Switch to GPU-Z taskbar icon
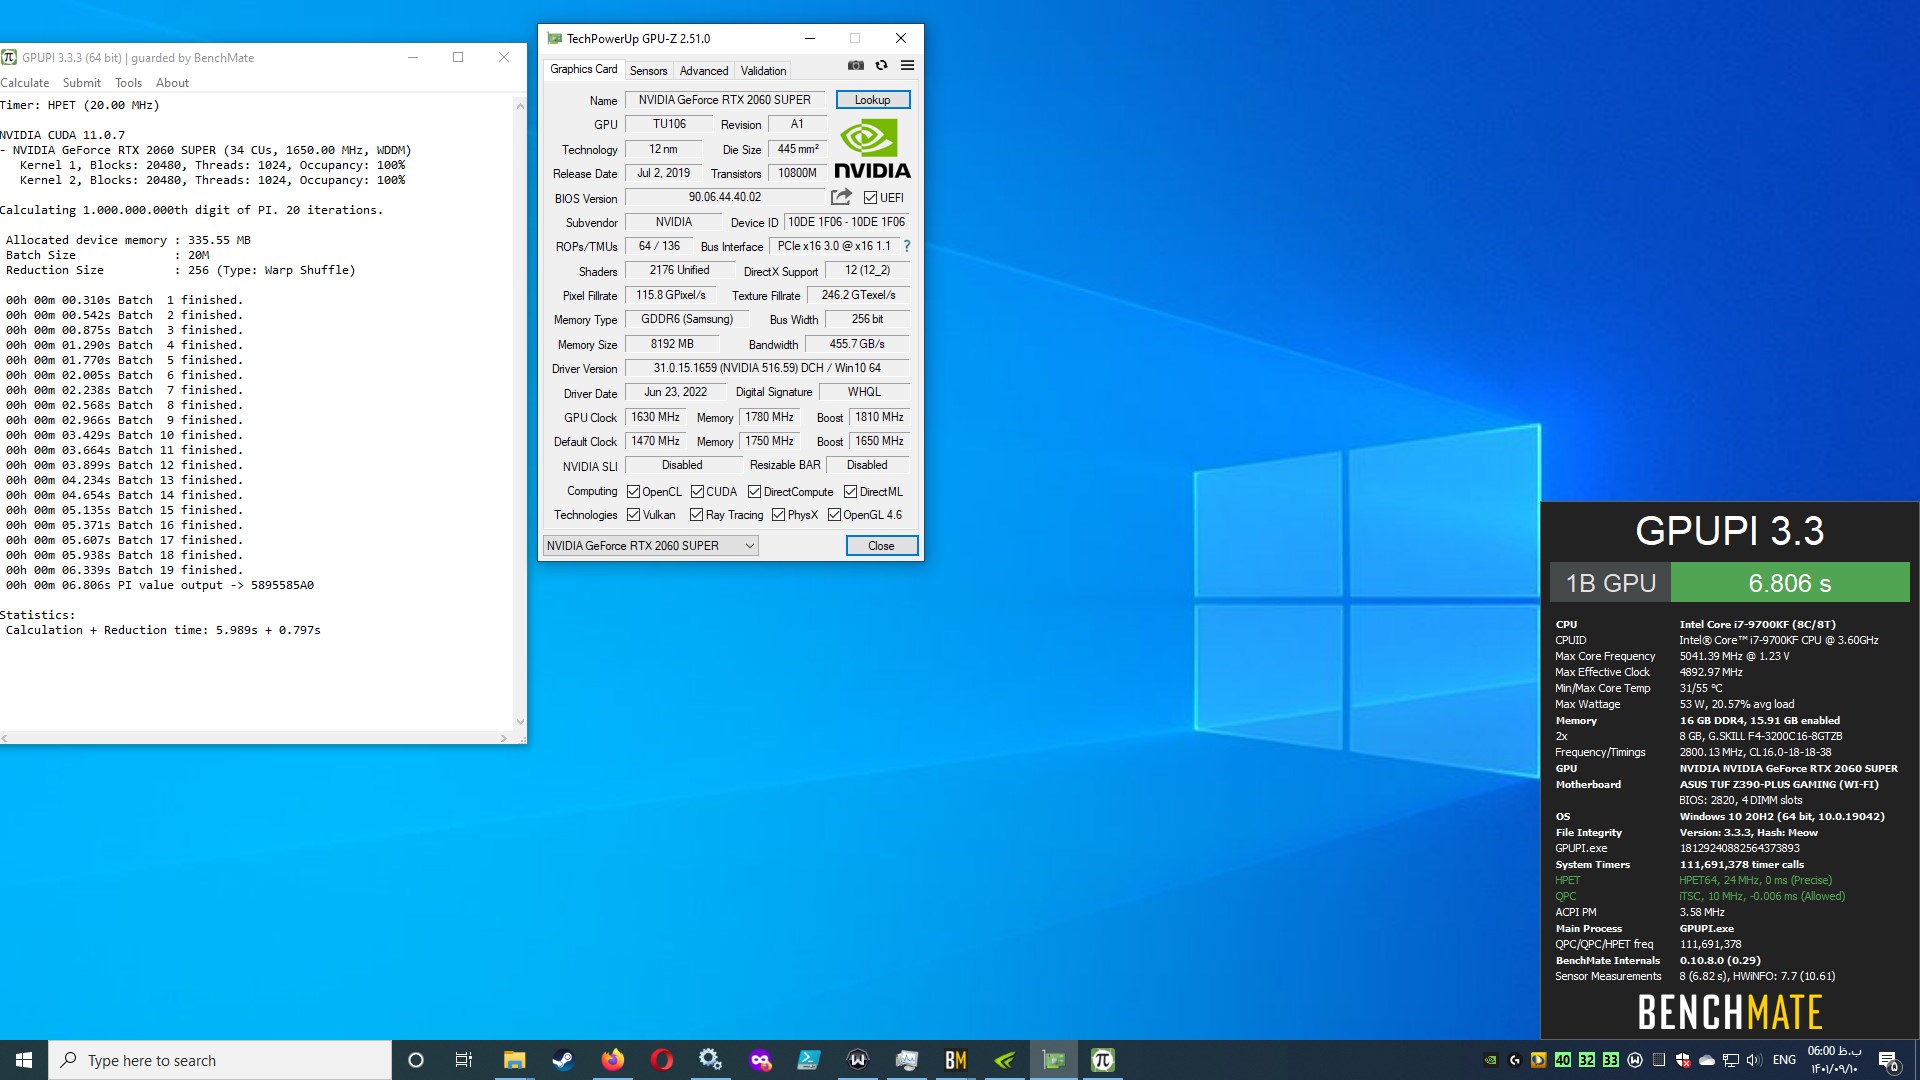 1054,1060
